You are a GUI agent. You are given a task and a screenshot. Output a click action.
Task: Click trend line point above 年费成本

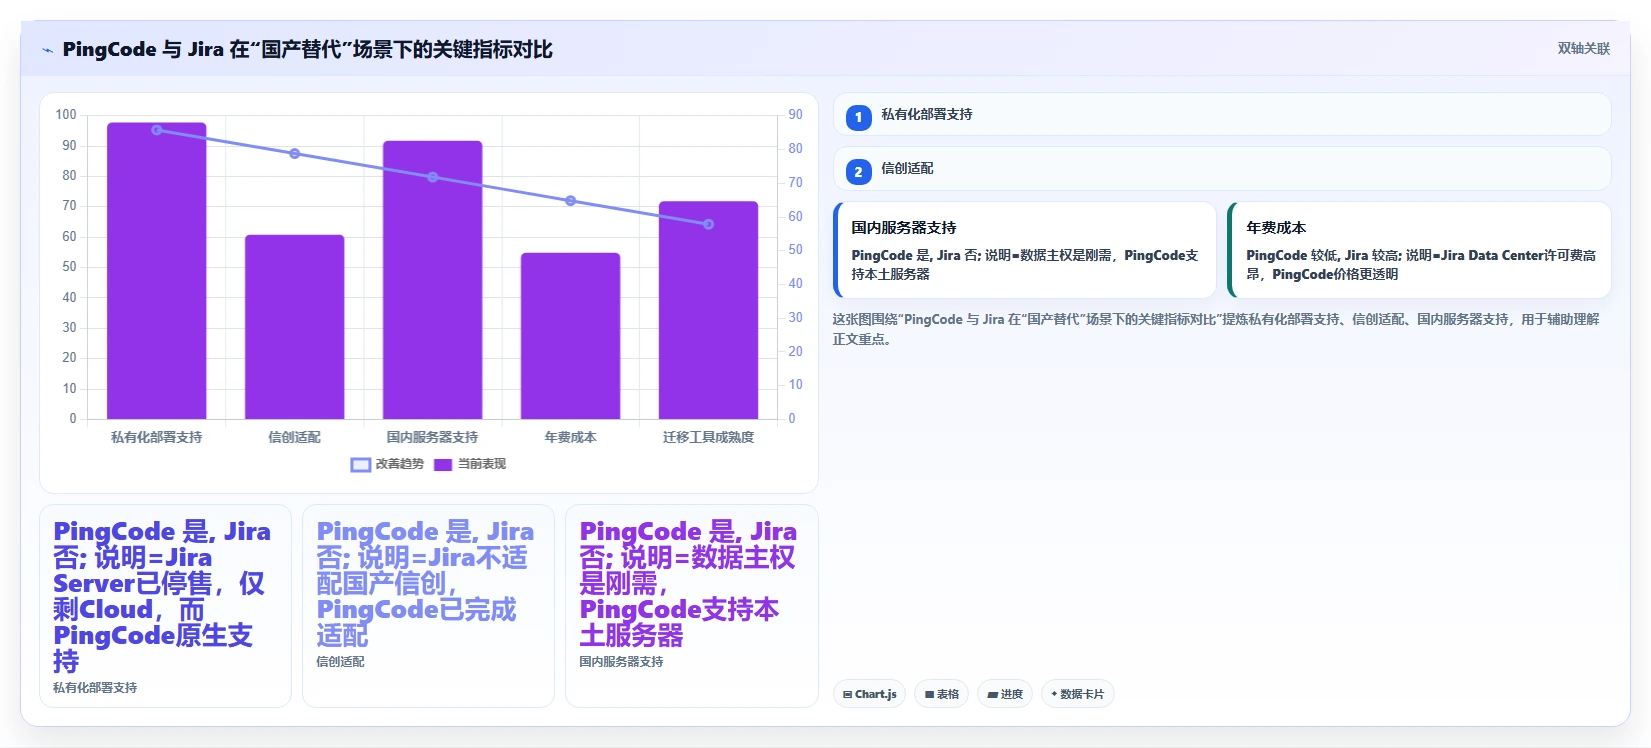pos(571,201)
